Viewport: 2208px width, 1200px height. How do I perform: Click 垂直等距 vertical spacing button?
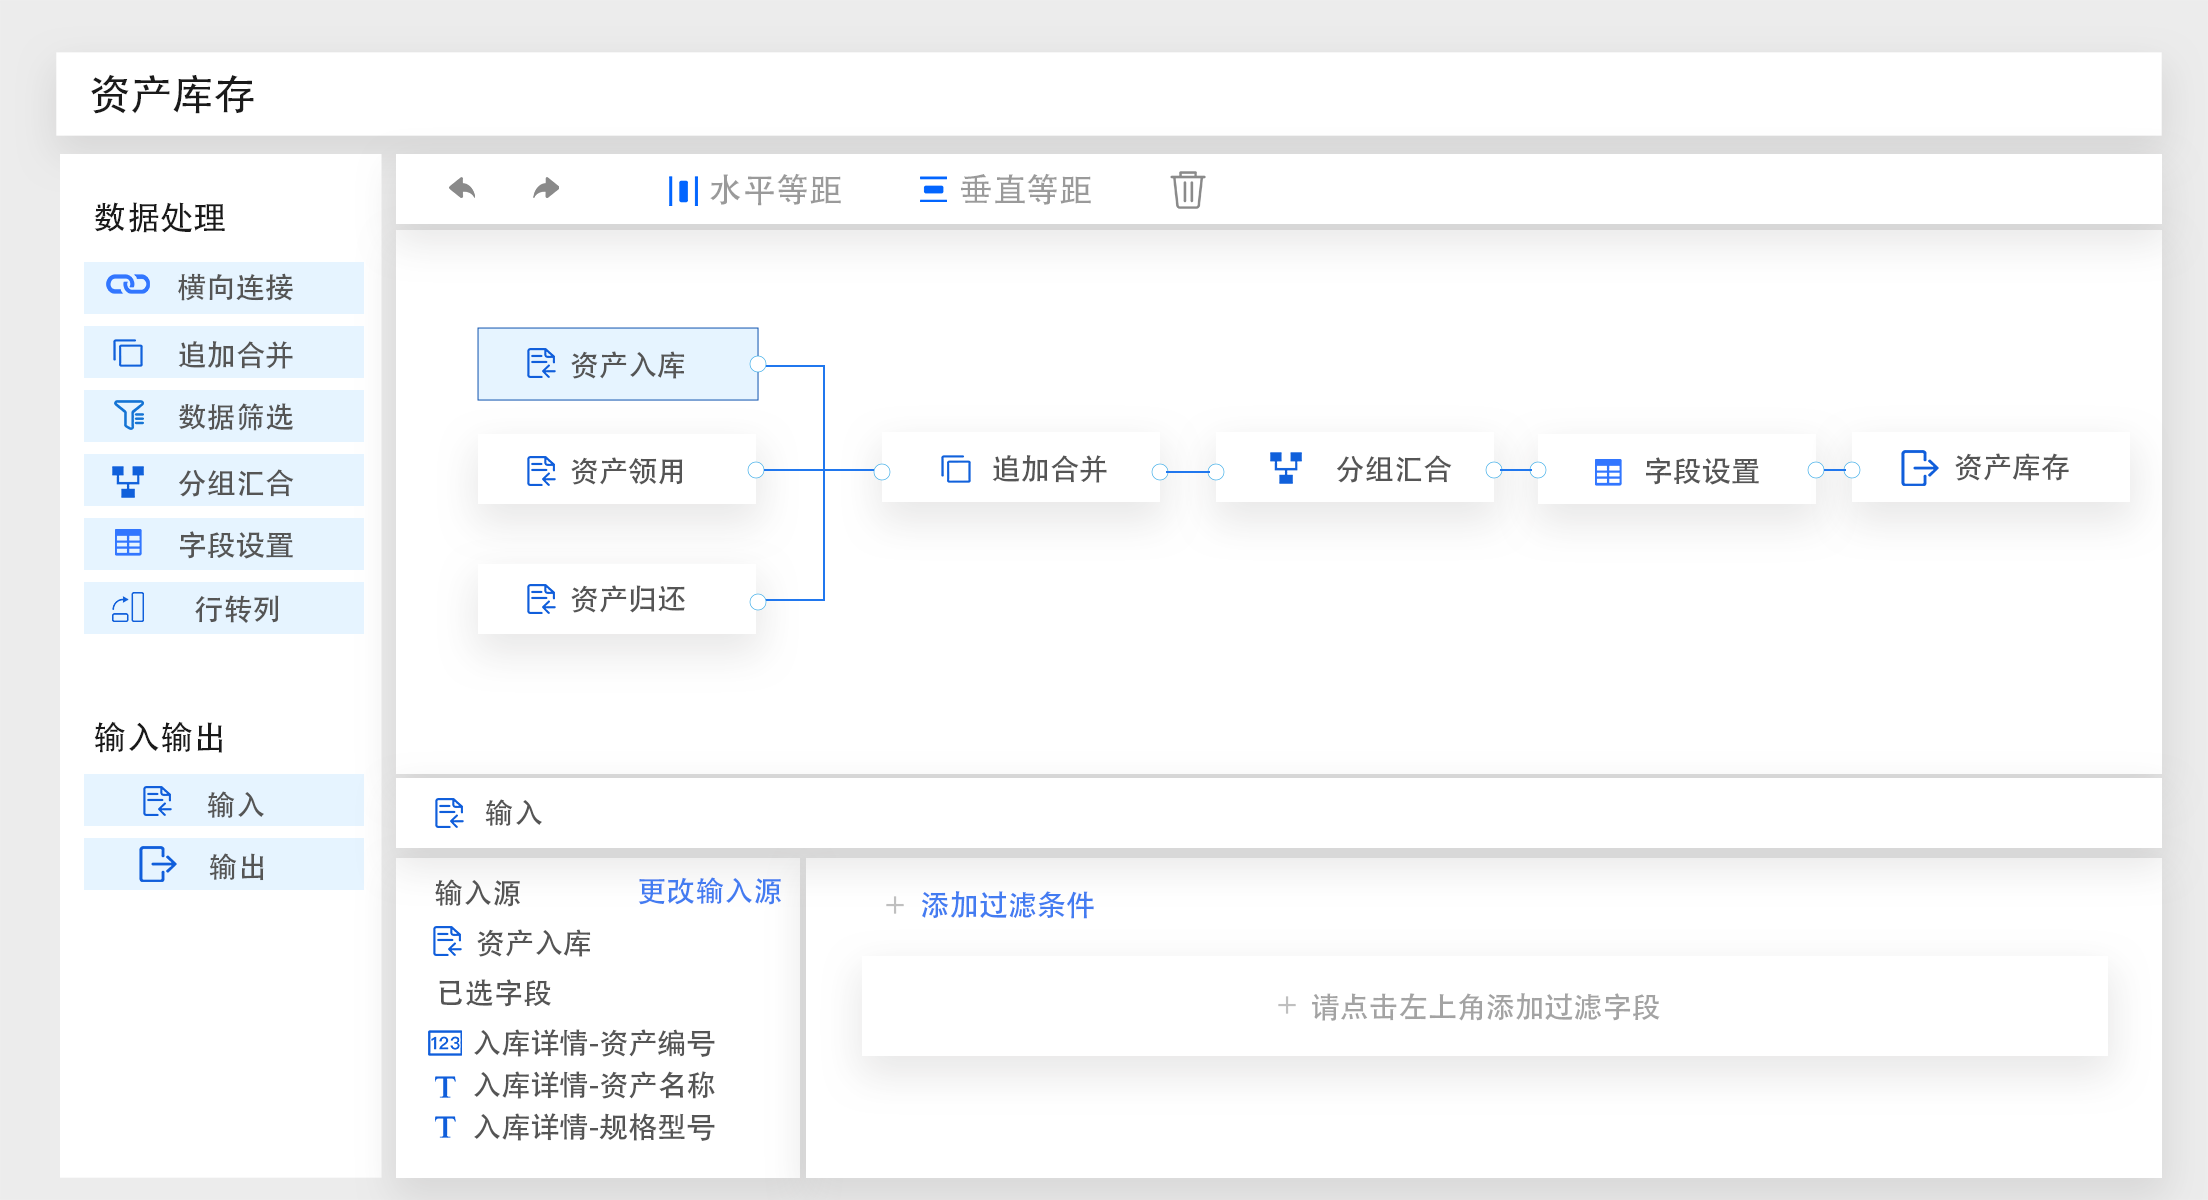coord(1005,190)
